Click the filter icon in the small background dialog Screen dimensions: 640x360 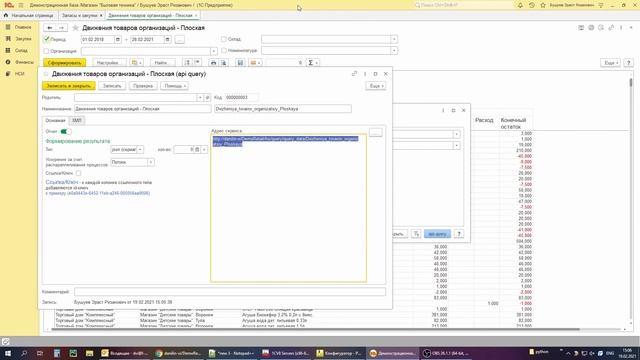click(416, 234)
